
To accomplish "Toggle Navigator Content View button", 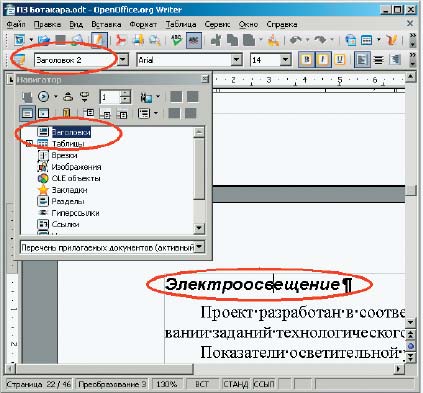I will [43, 114].
